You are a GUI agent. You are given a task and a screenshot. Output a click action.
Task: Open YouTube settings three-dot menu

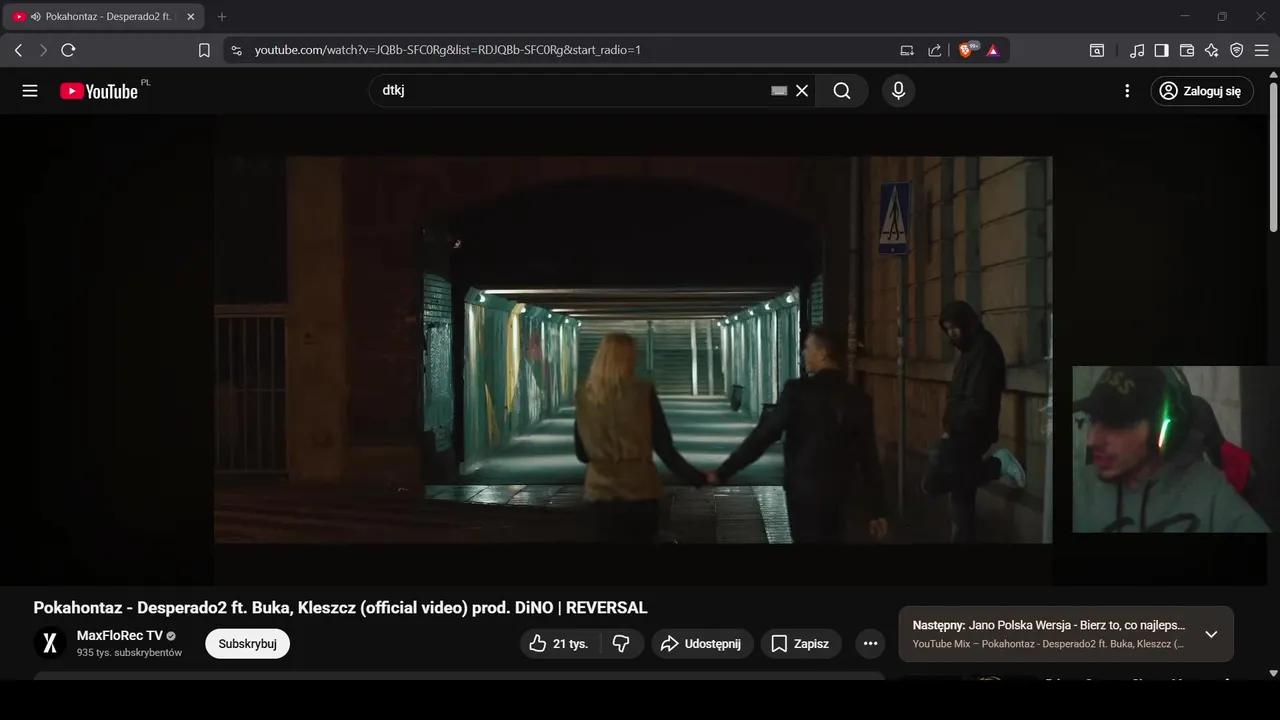pos(1127,91)
